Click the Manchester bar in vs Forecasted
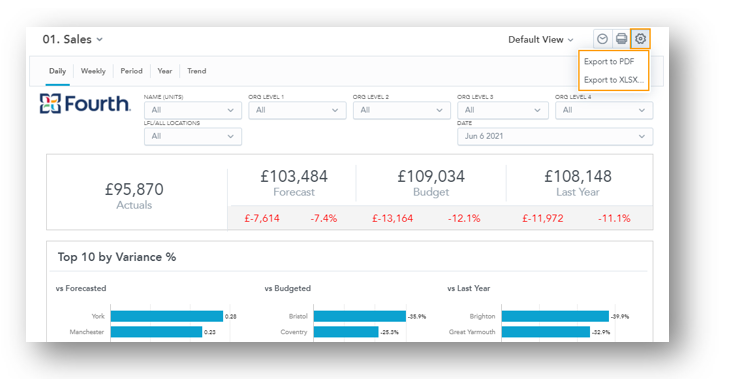The width and height of the screenshot is (731, 379). pos(156,332)
